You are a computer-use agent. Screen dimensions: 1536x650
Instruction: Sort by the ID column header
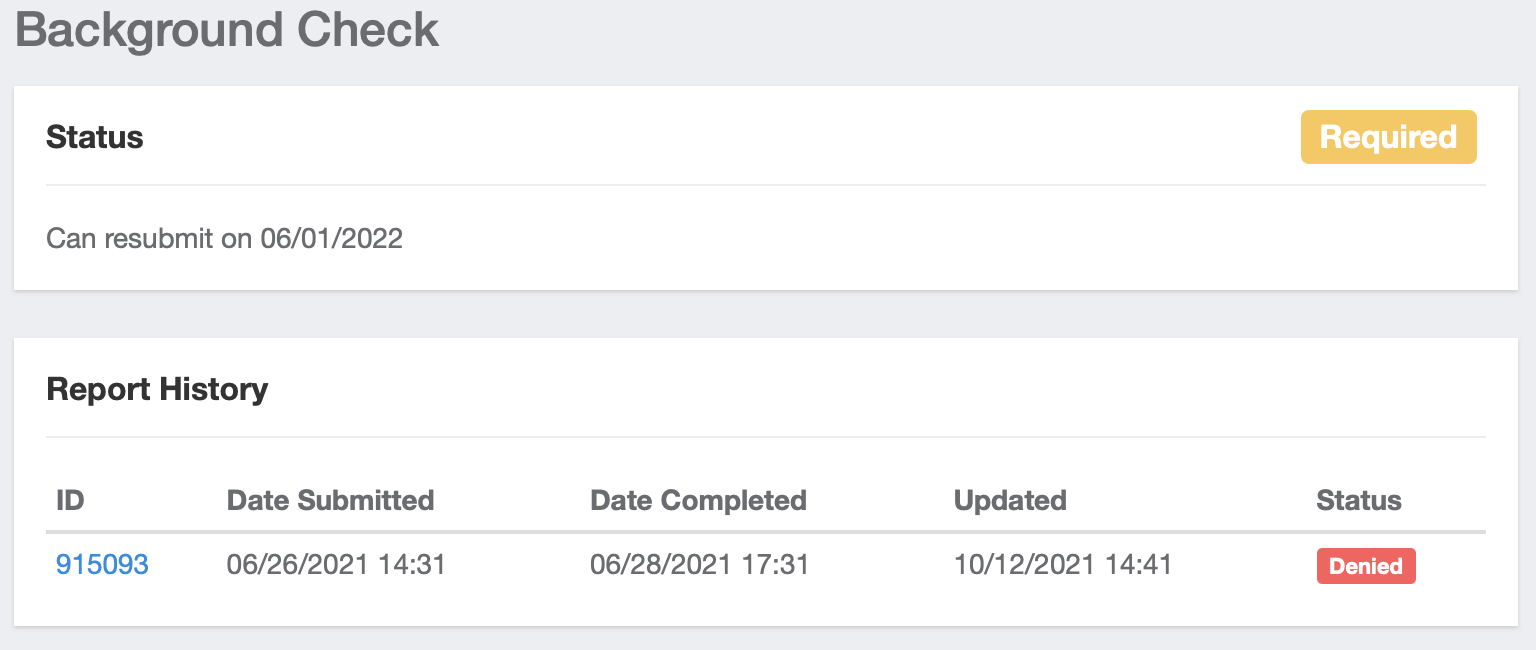tap(70, 500)
